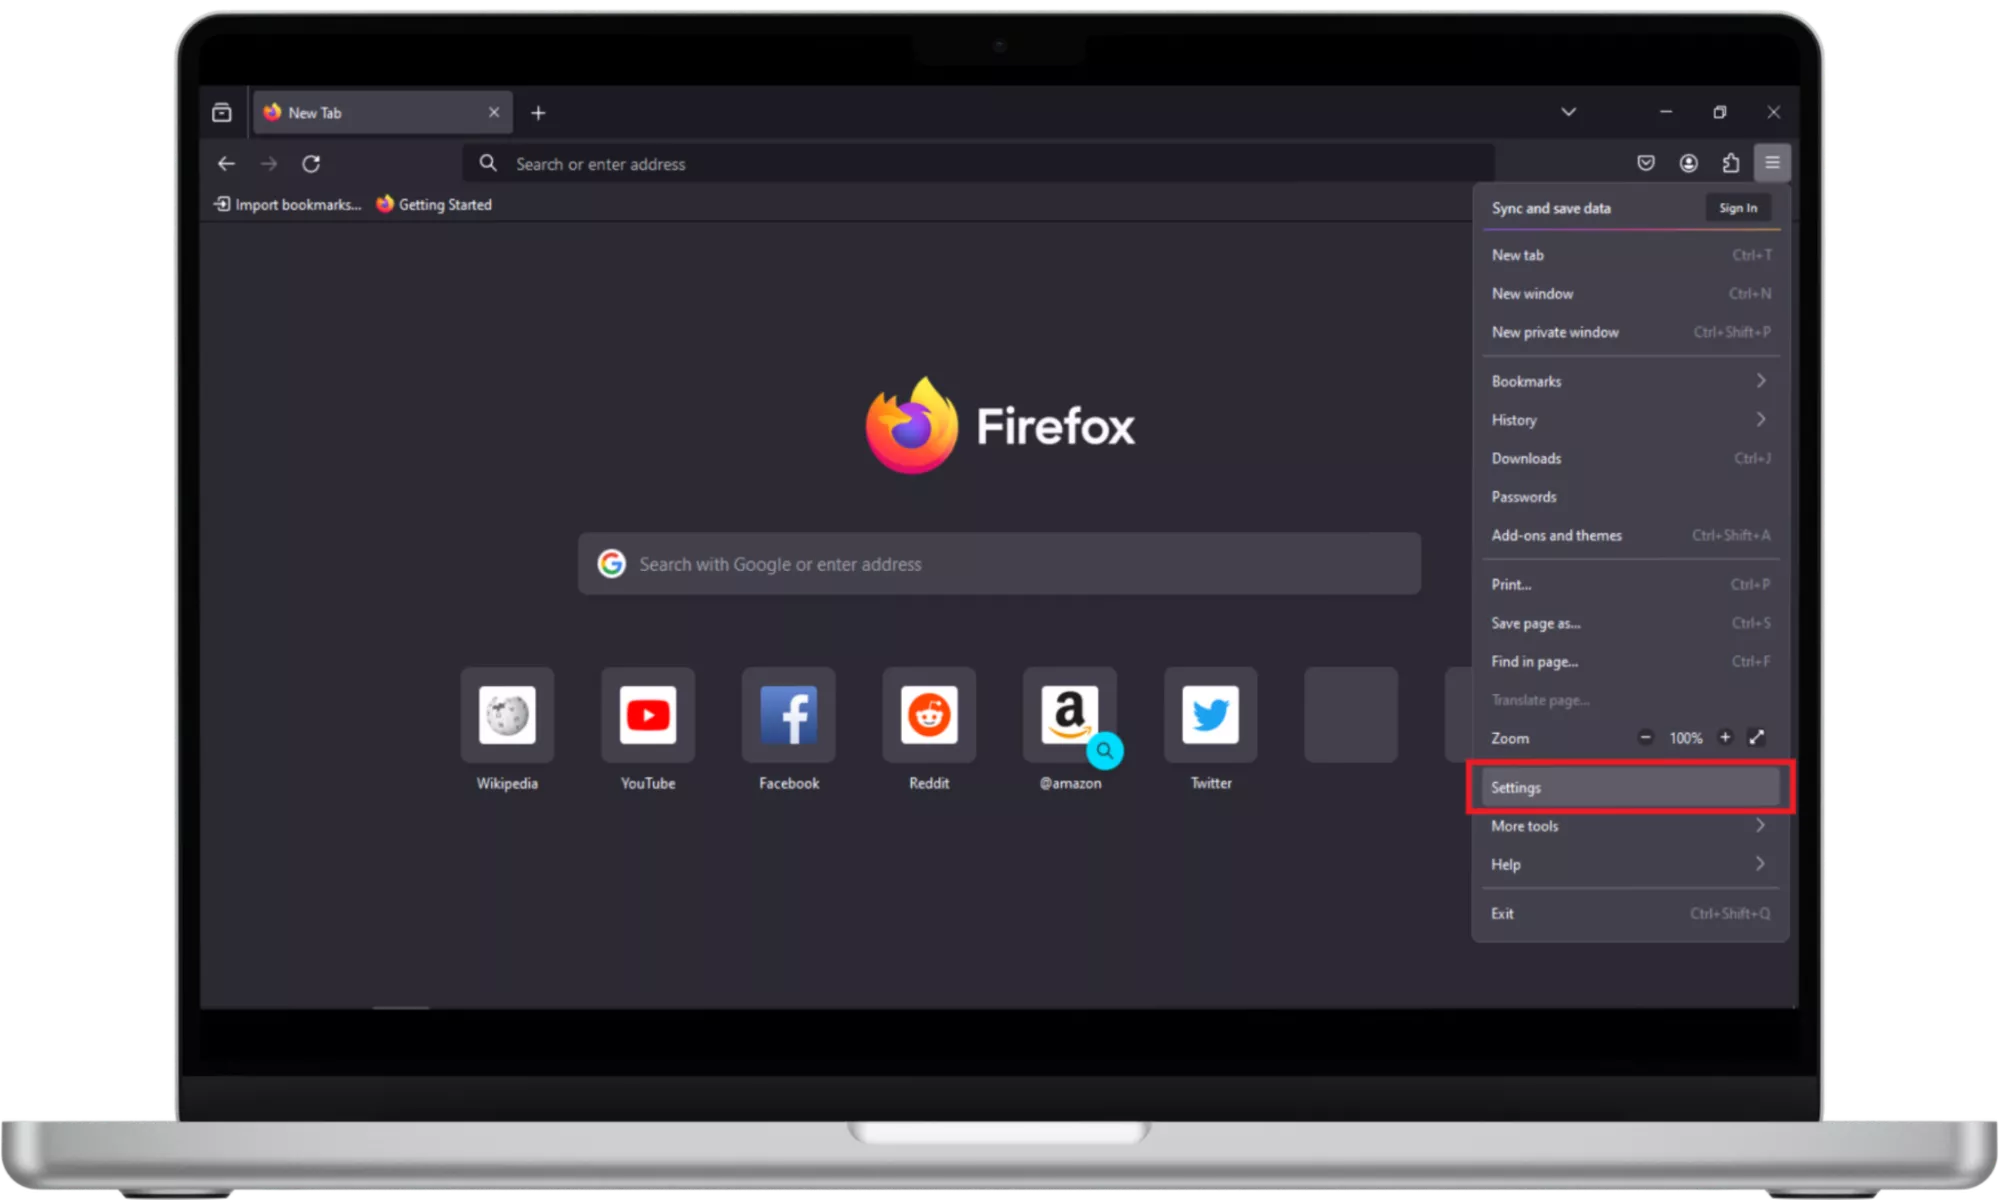Open the list all tabs dropdown
This screenshot has height=1200, width=1999.
tap(1568, 112)
